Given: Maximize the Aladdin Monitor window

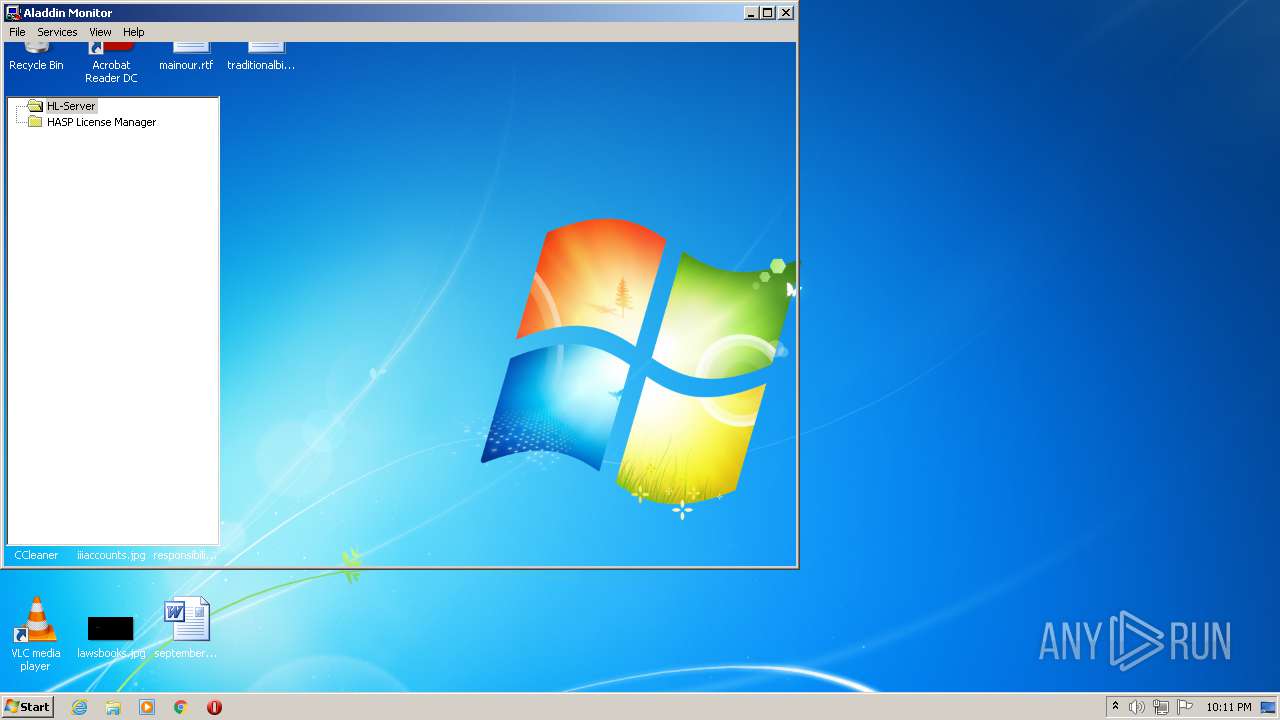Looking at the screenshot, I should tap(767, 13).
